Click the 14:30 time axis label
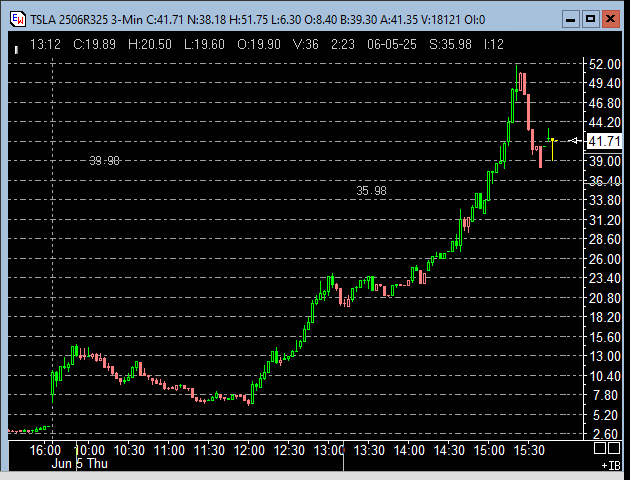Image resolution: width=630 pixels, height=480 pixels. 449,450
